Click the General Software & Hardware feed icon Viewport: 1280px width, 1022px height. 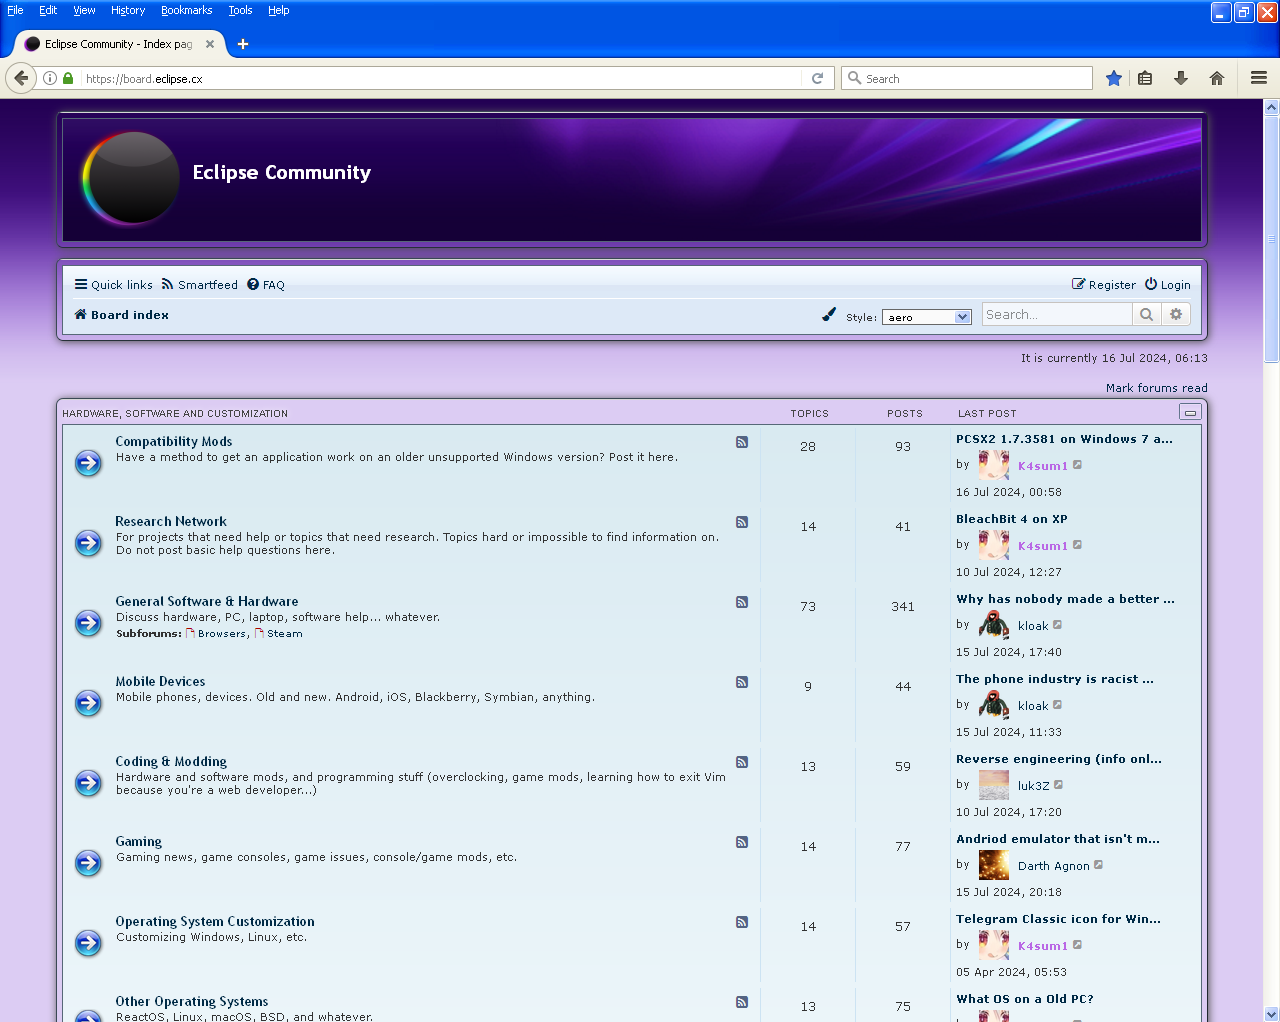[742, 602]
